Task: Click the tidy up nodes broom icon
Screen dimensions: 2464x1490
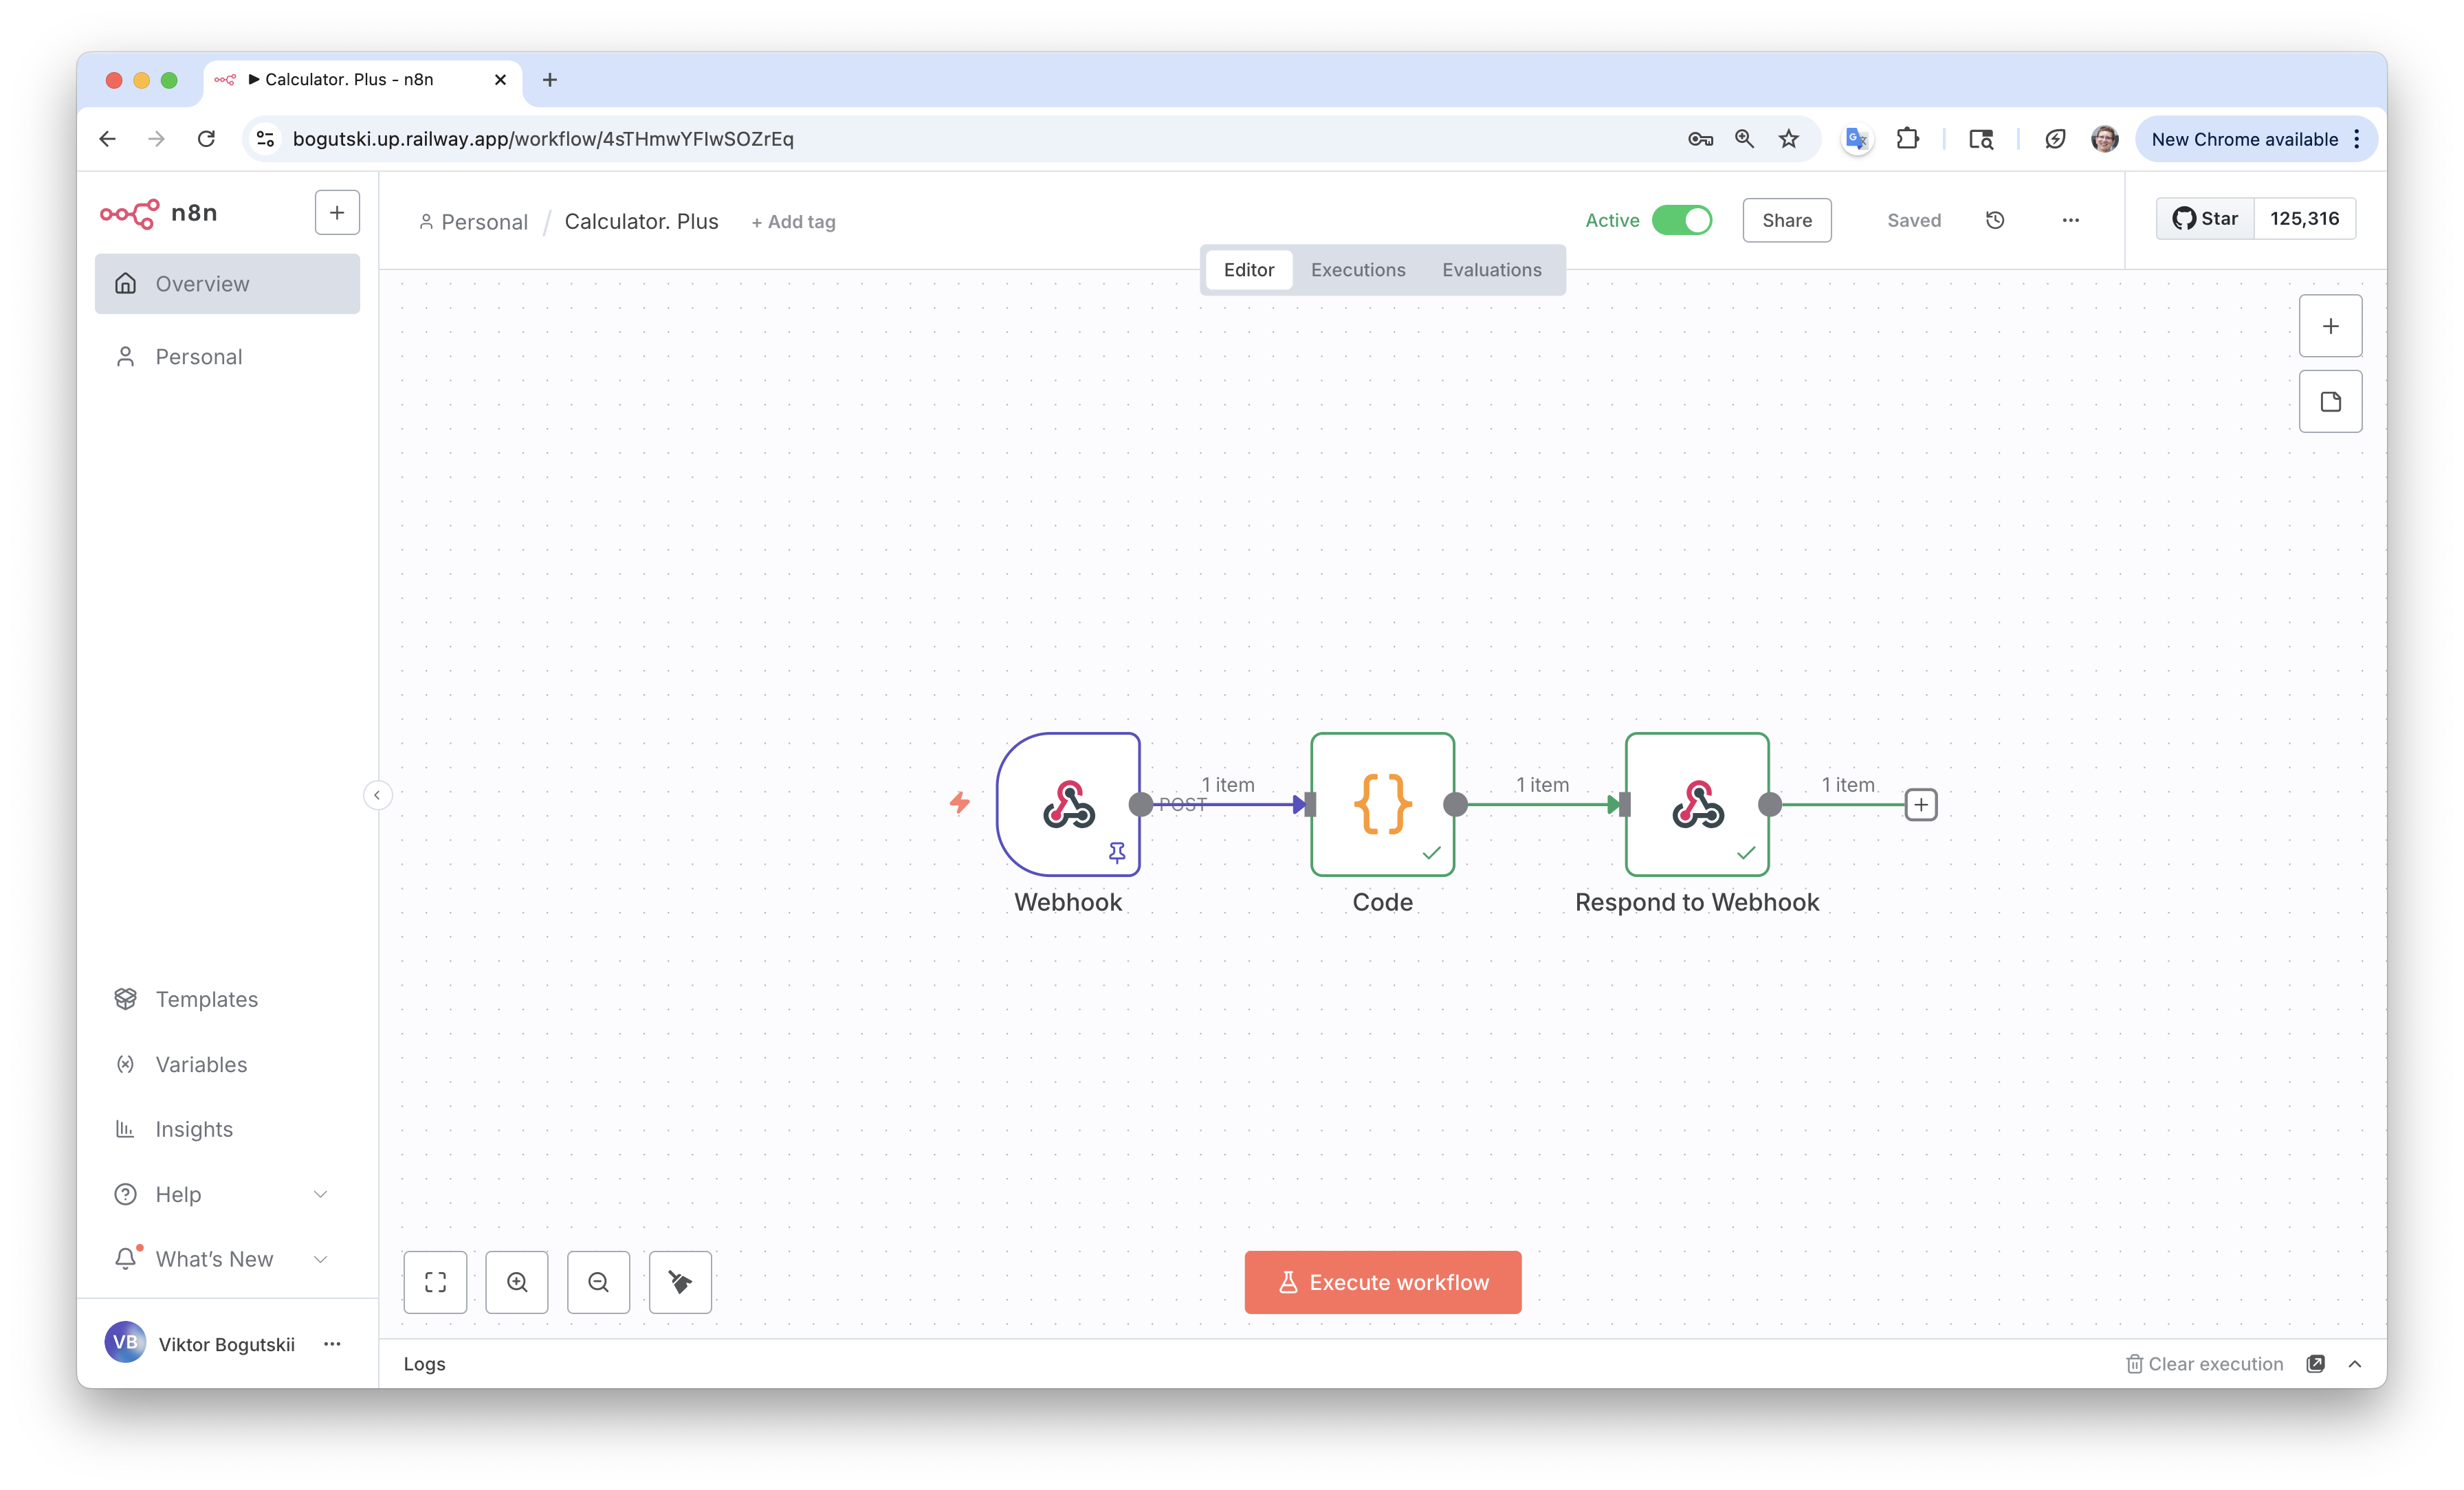Action: pos(680,1282)
